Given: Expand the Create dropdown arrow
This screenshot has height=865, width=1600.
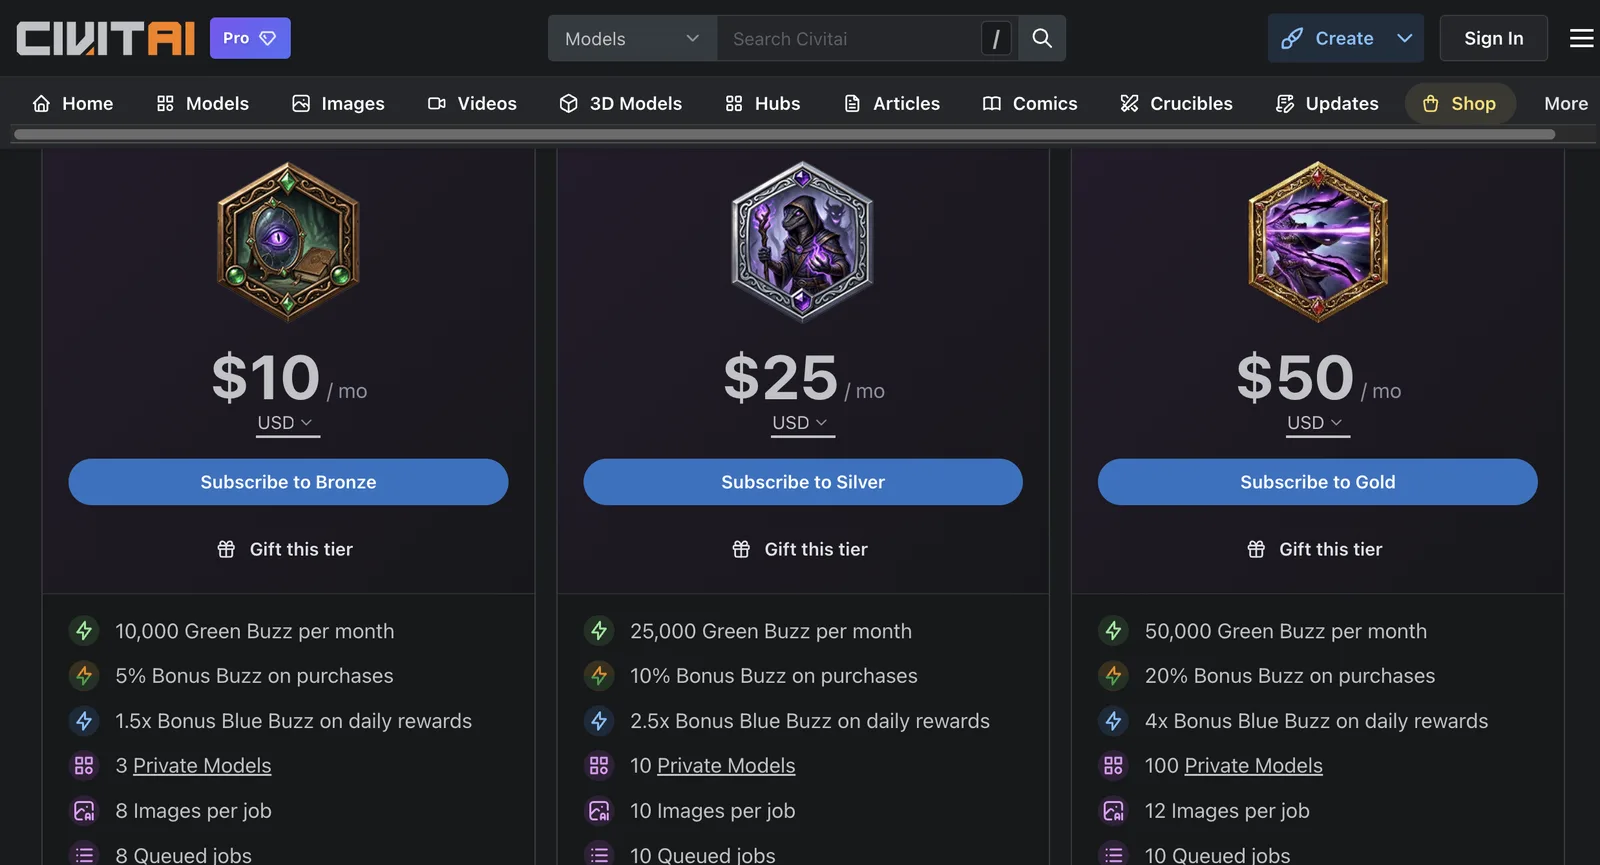Looking at the screenshot, I should (1405, 38).
